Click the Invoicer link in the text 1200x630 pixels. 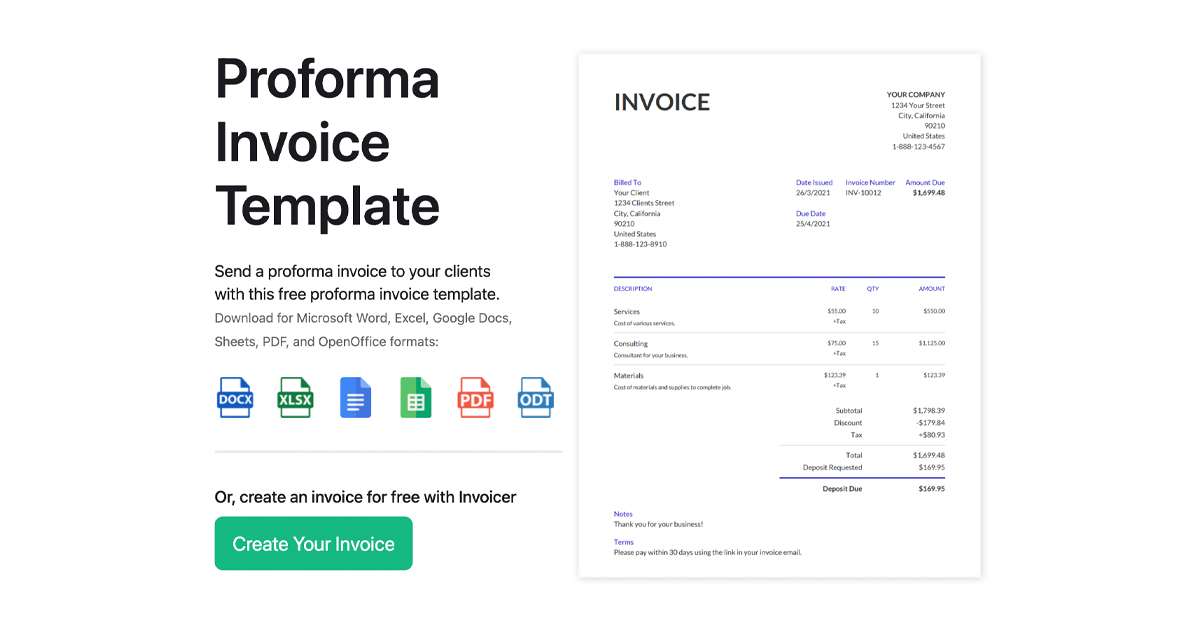[486, 497]
